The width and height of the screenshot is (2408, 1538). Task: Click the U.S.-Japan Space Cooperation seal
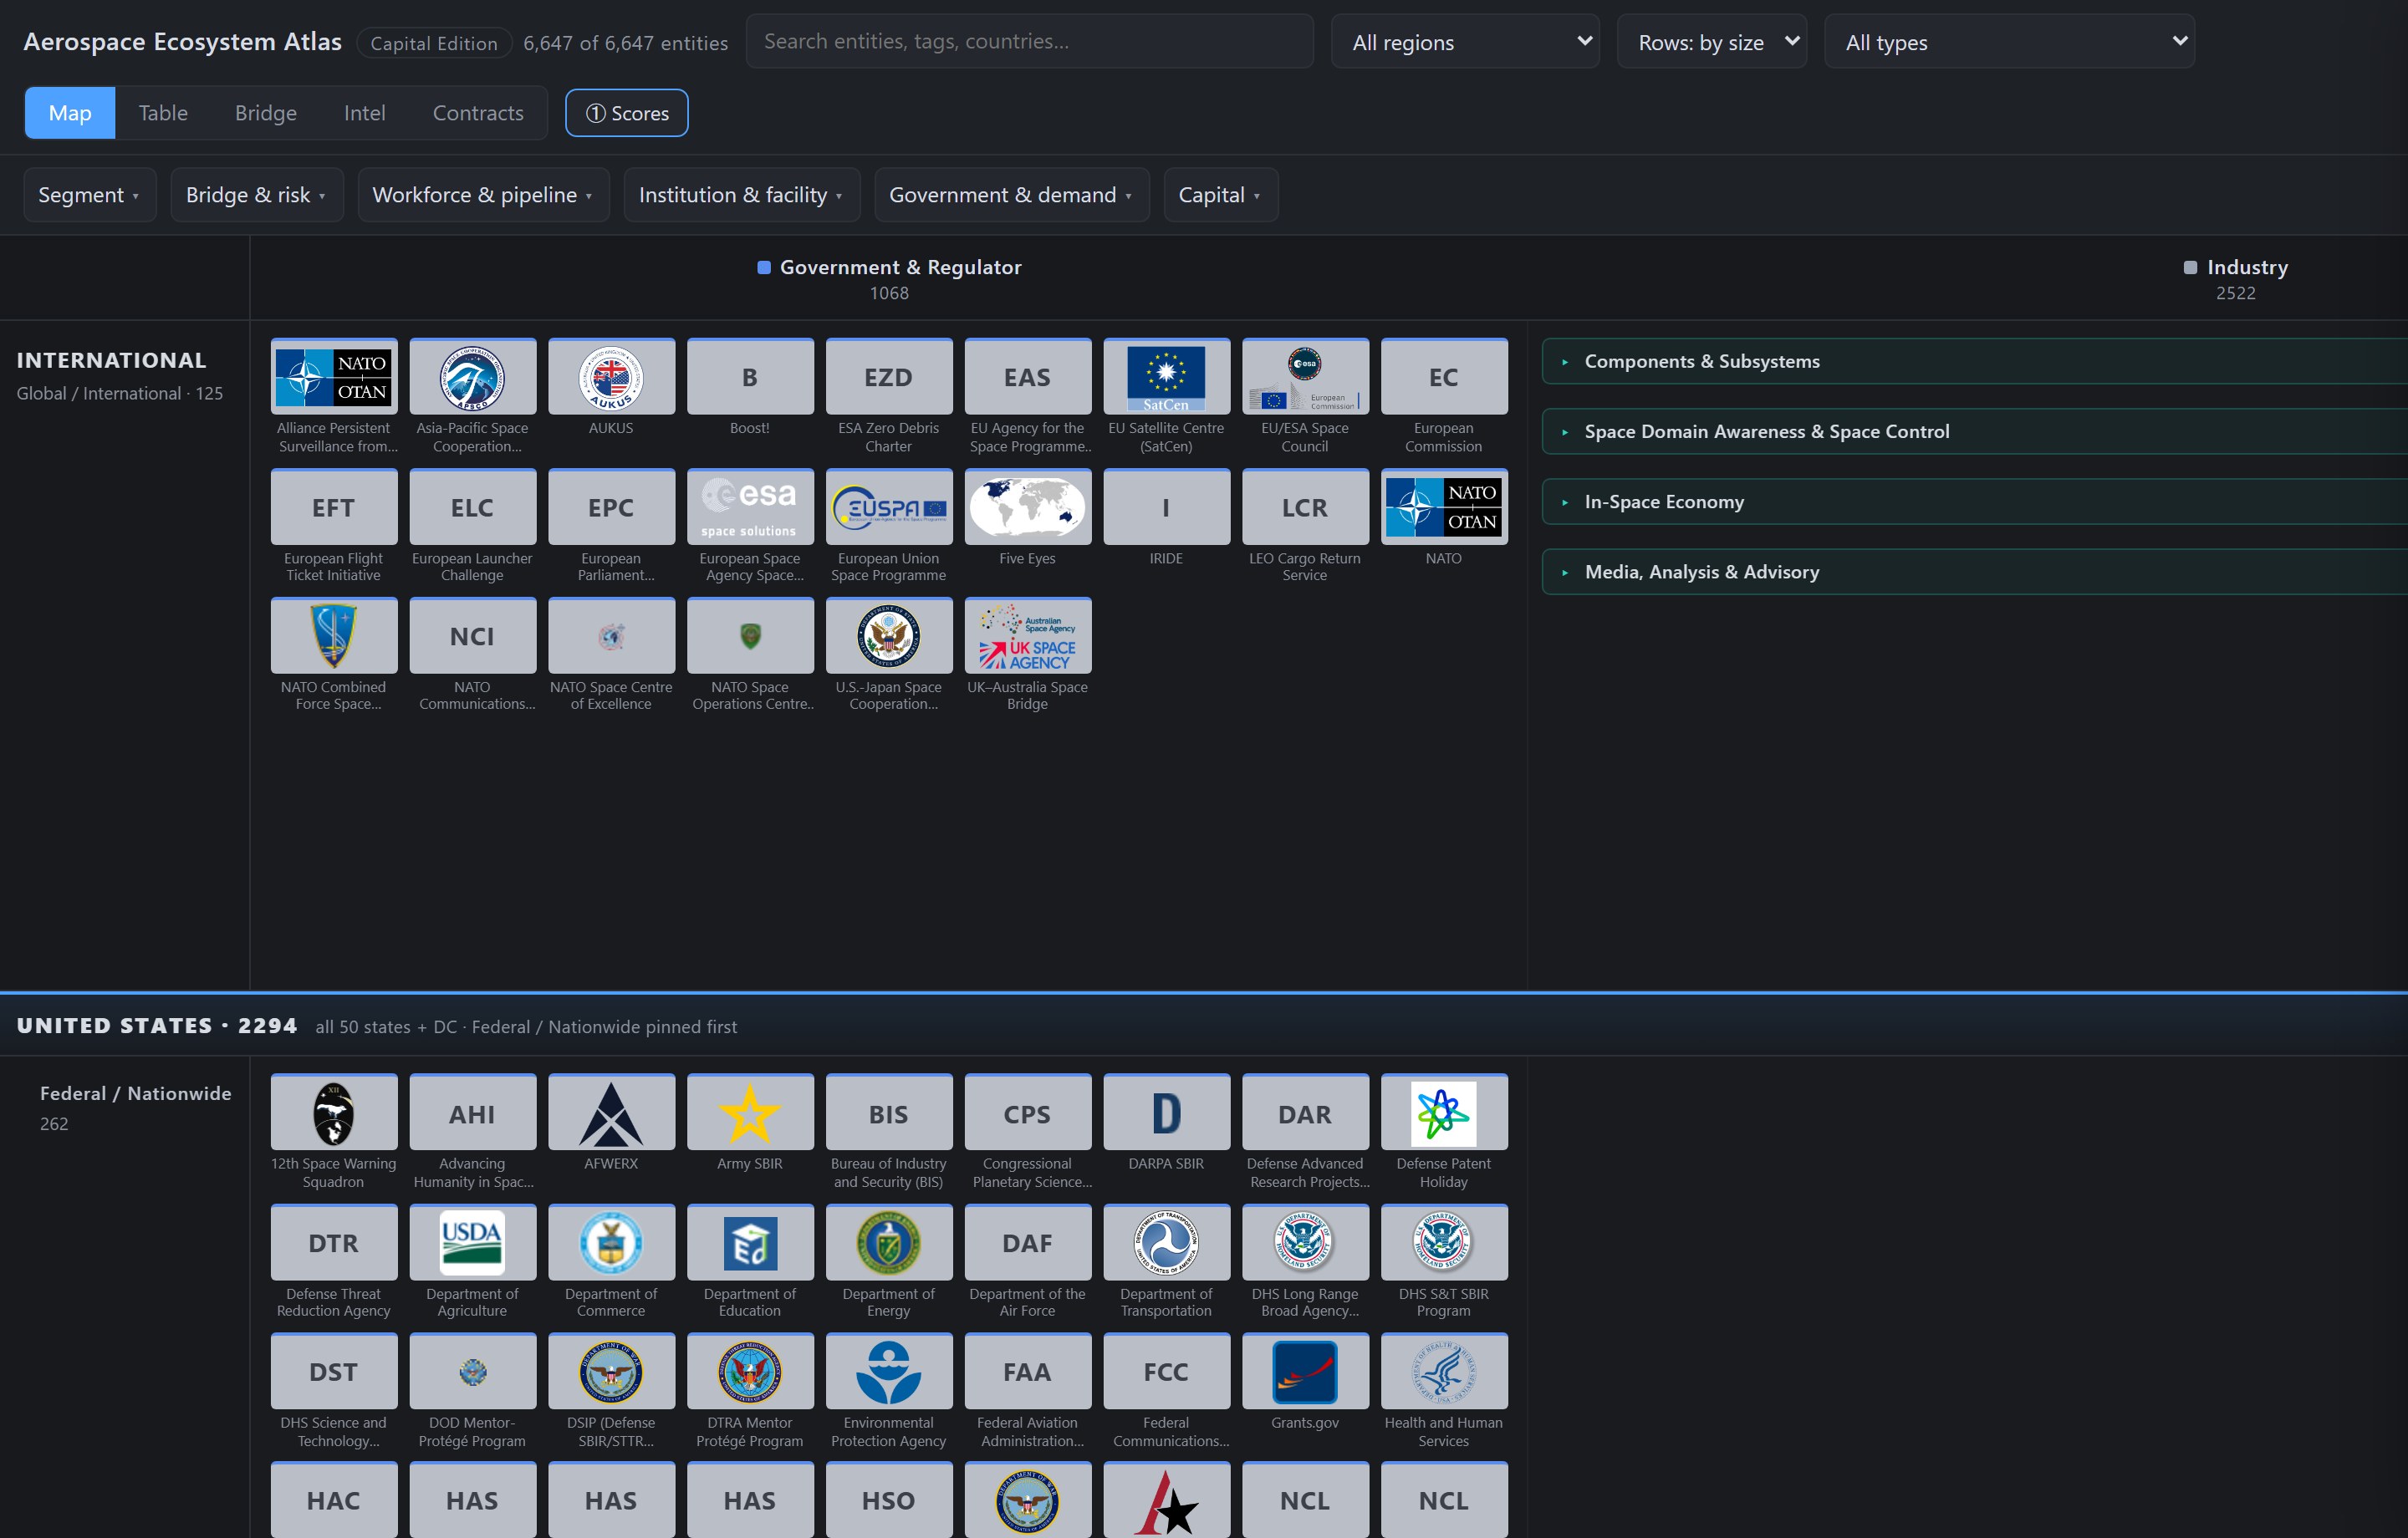(889, 636)
